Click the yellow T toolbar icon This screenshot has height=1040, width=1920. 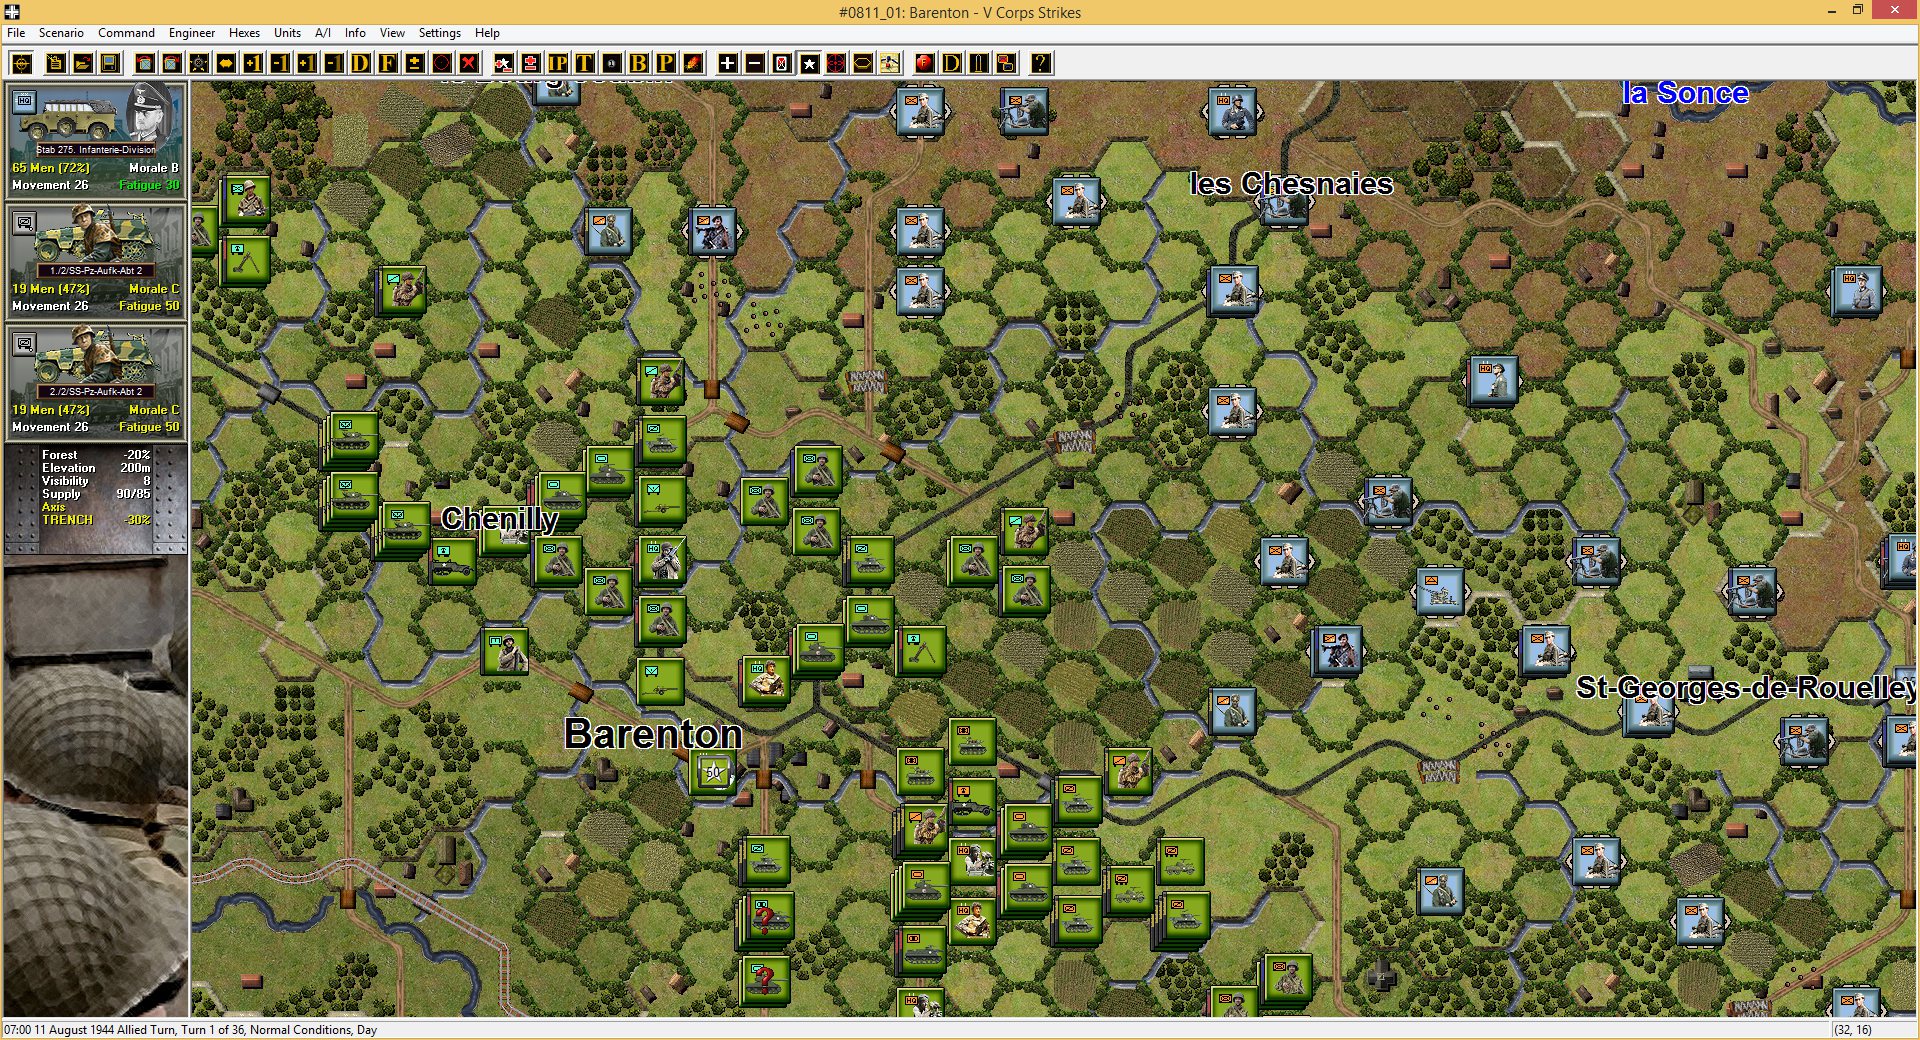tap(584, 63)
